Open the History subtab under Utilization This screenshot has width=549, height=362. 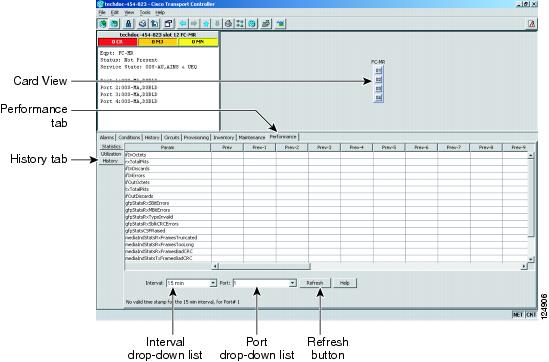point(110,161)
